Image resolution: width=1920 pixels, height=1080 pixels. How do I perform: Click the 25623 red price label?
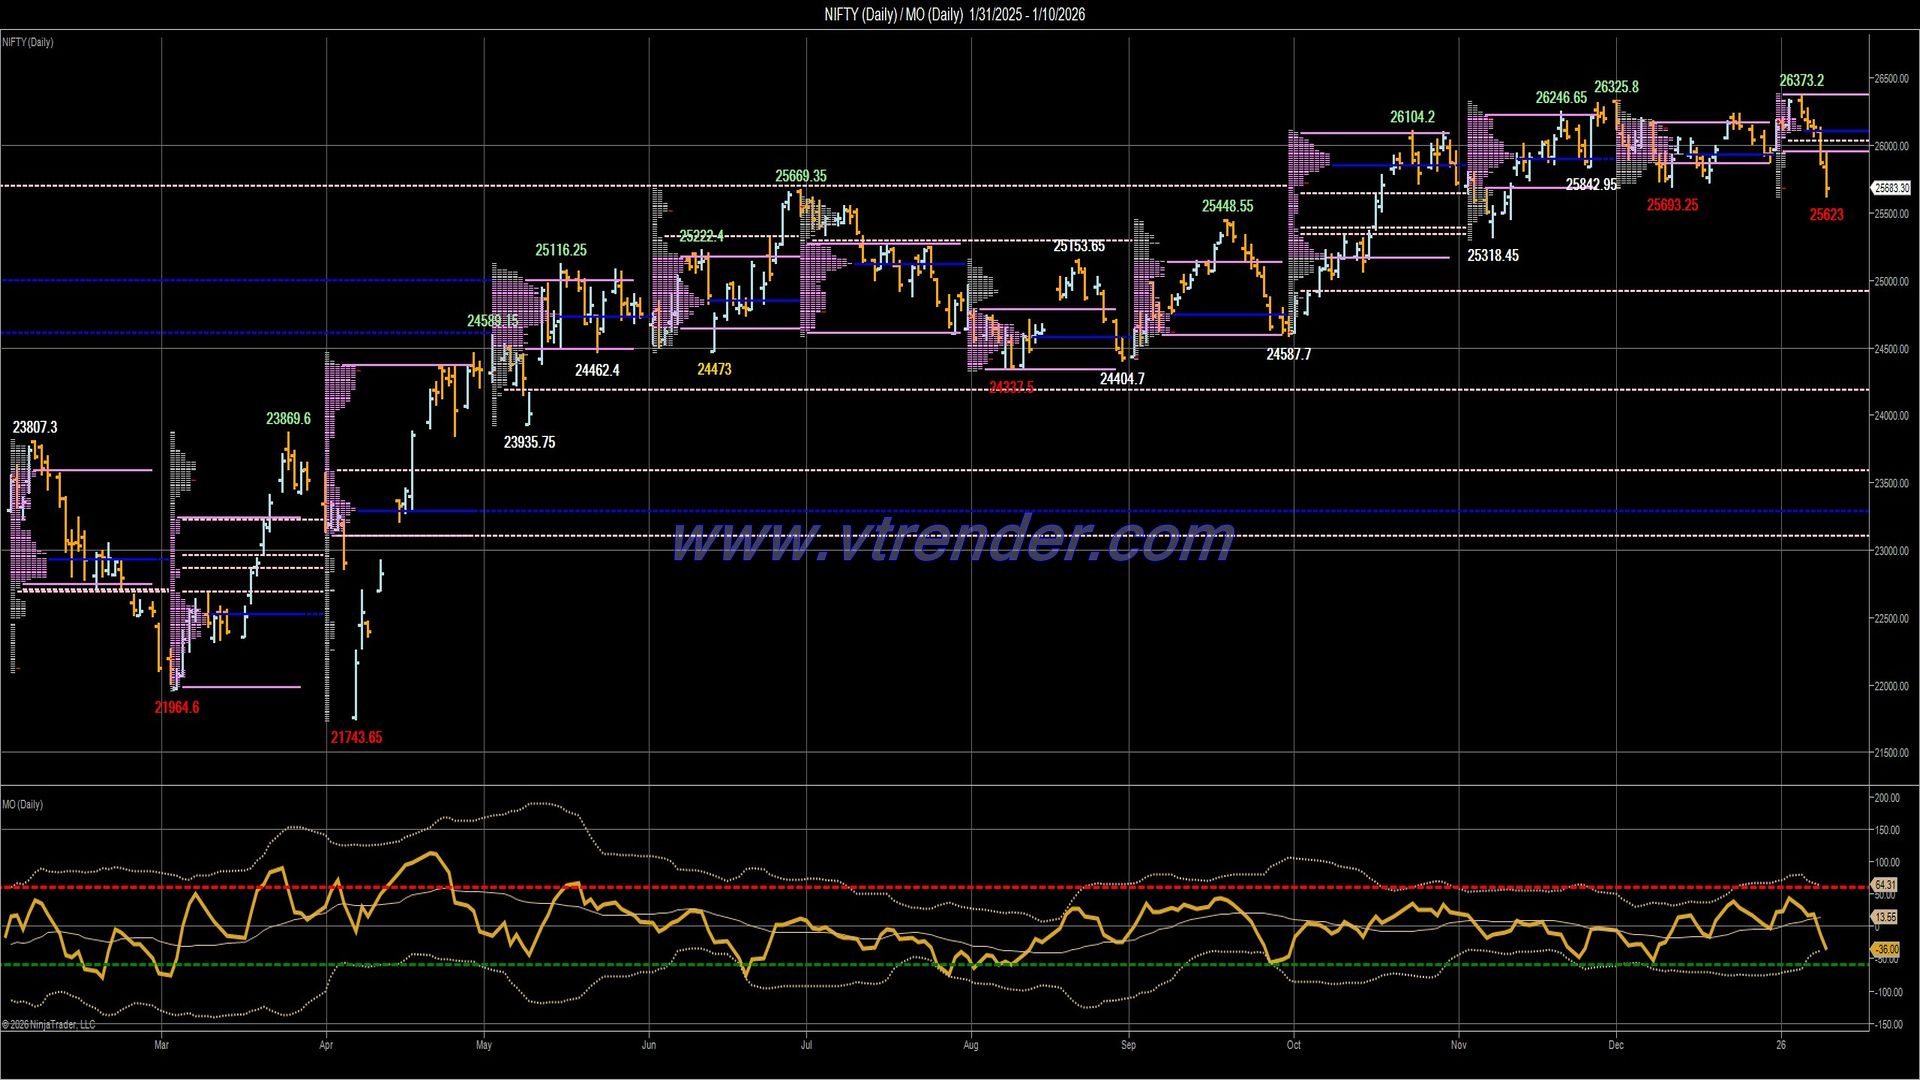[x=1826, y=214]
